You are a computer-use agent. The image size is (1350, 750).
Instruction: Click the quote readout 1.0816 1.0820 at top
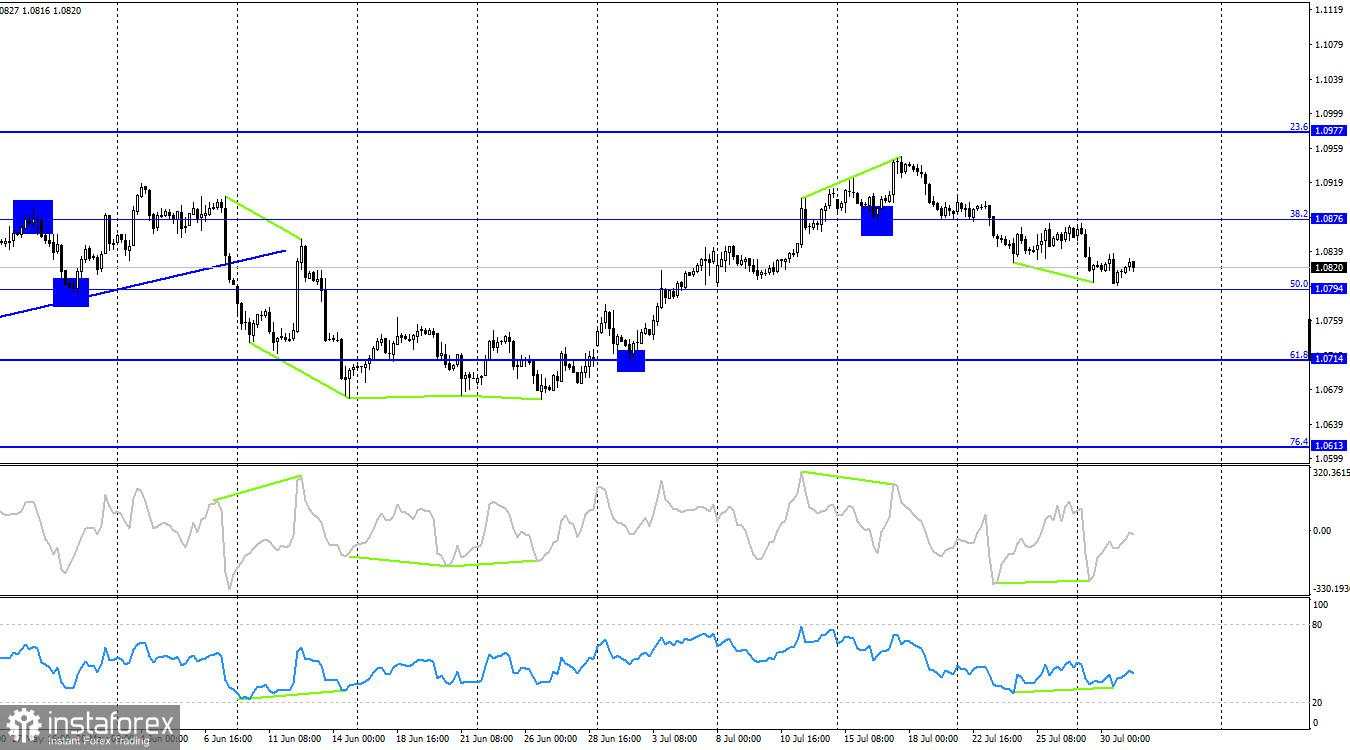[54, 10]
